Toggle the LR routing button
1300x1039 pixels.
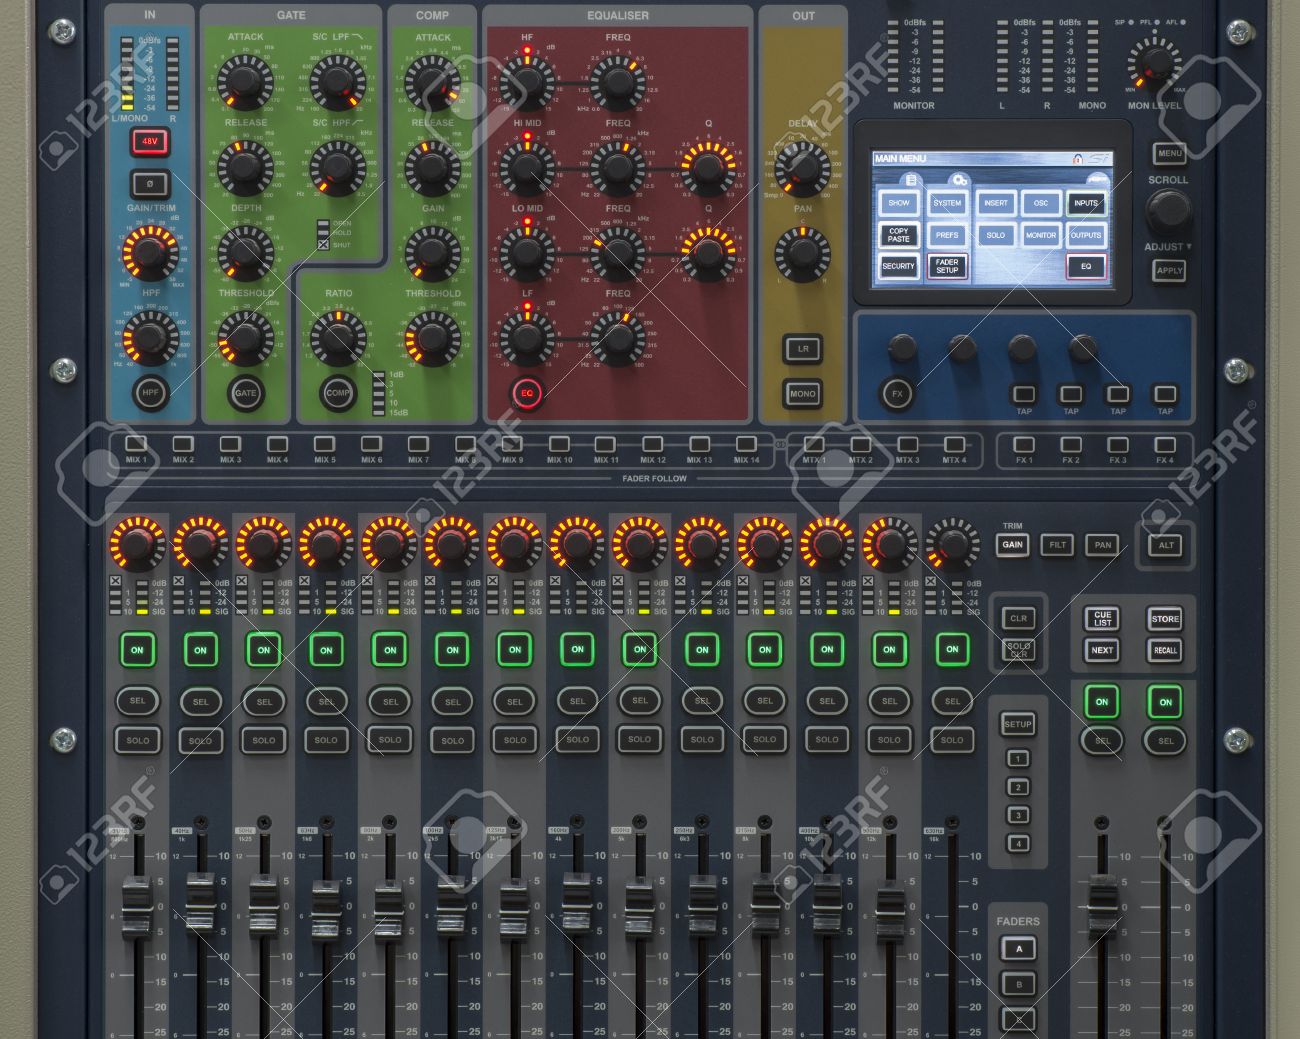click(802, 349)
